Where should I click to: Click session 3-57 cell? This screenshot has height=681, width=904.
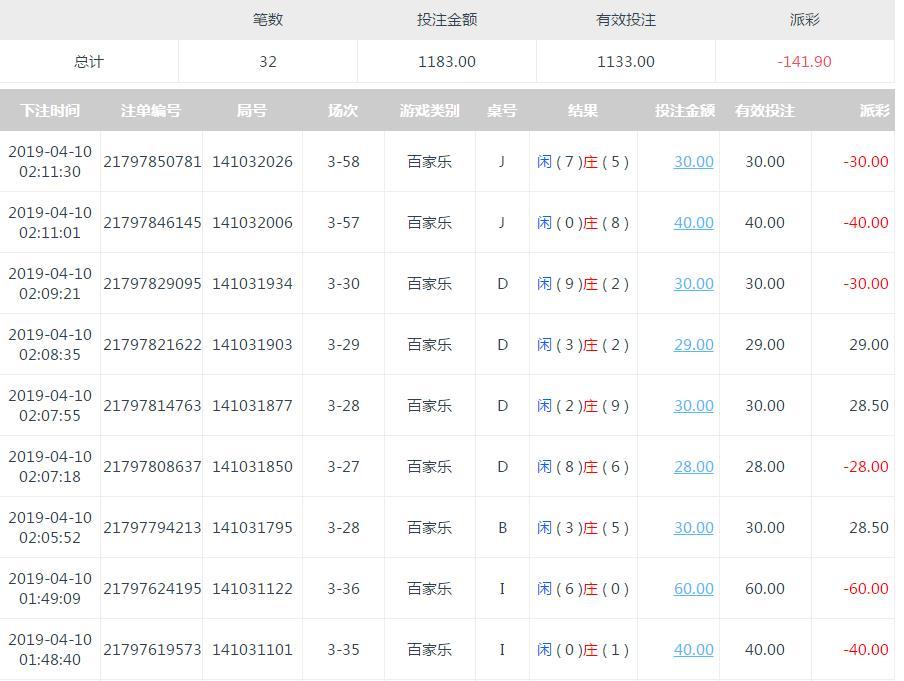coord(344,223)
